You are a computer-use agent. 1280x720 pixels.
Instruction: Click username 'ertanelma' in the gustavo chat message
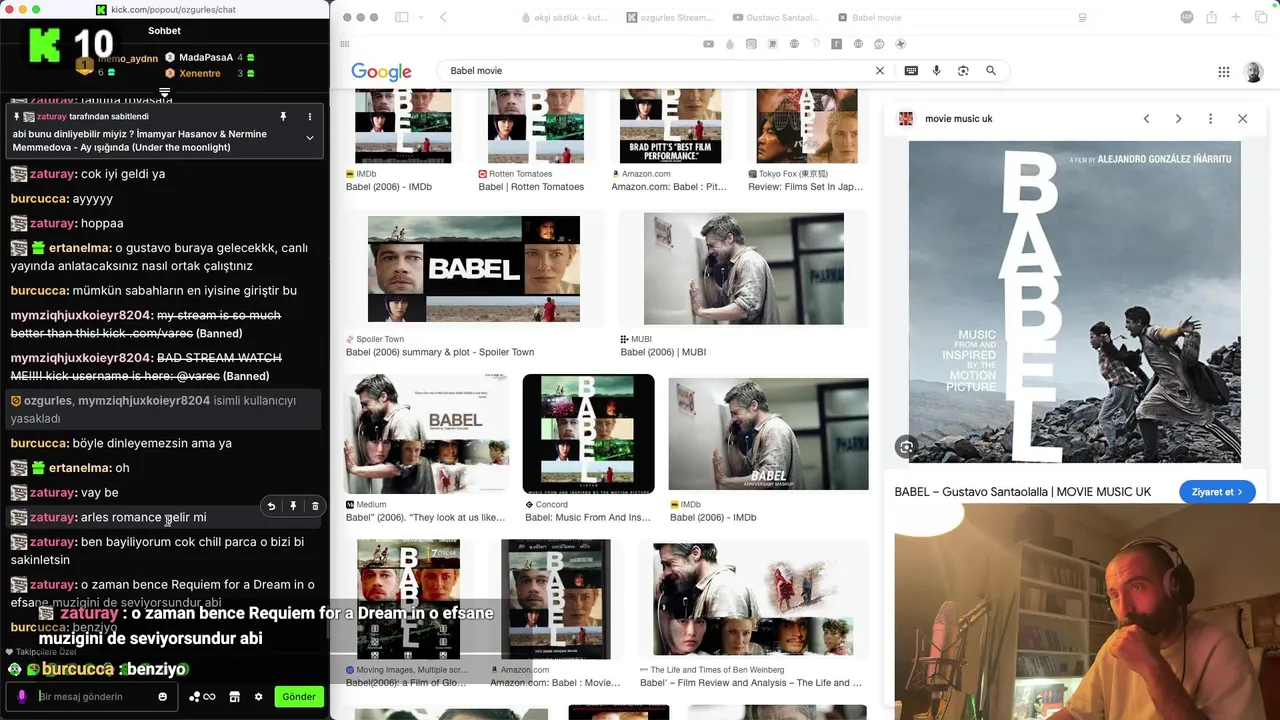tap(79, 248)
